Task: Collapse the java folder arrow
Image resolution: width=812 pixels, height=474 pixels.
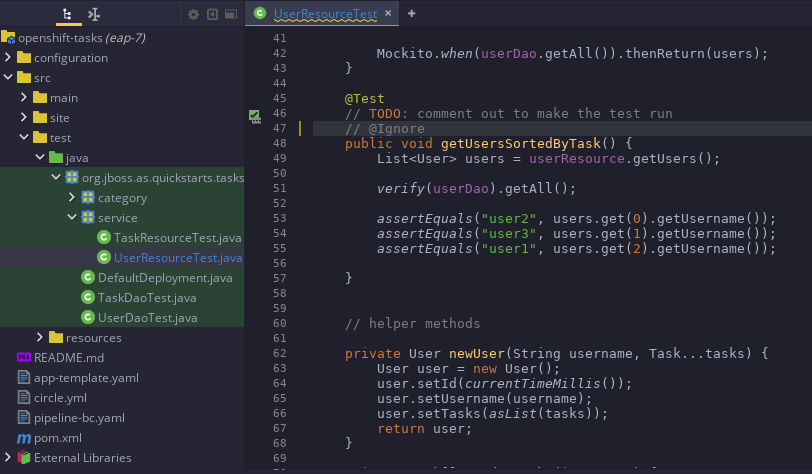Action: [40, 157]
